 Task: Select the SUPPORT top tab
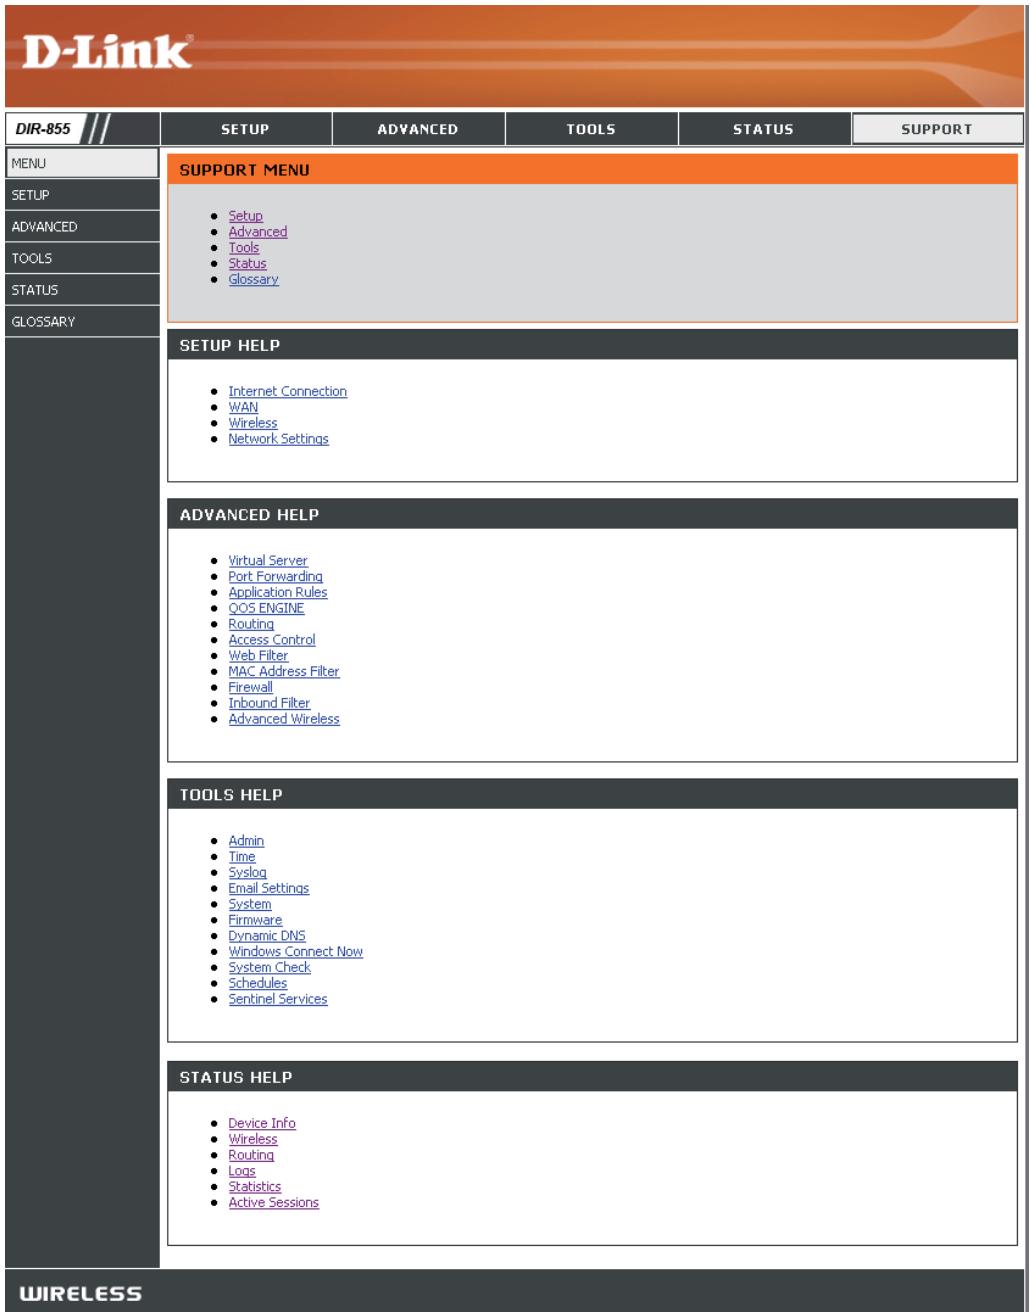pyautogui.click(x=938, y=129)
